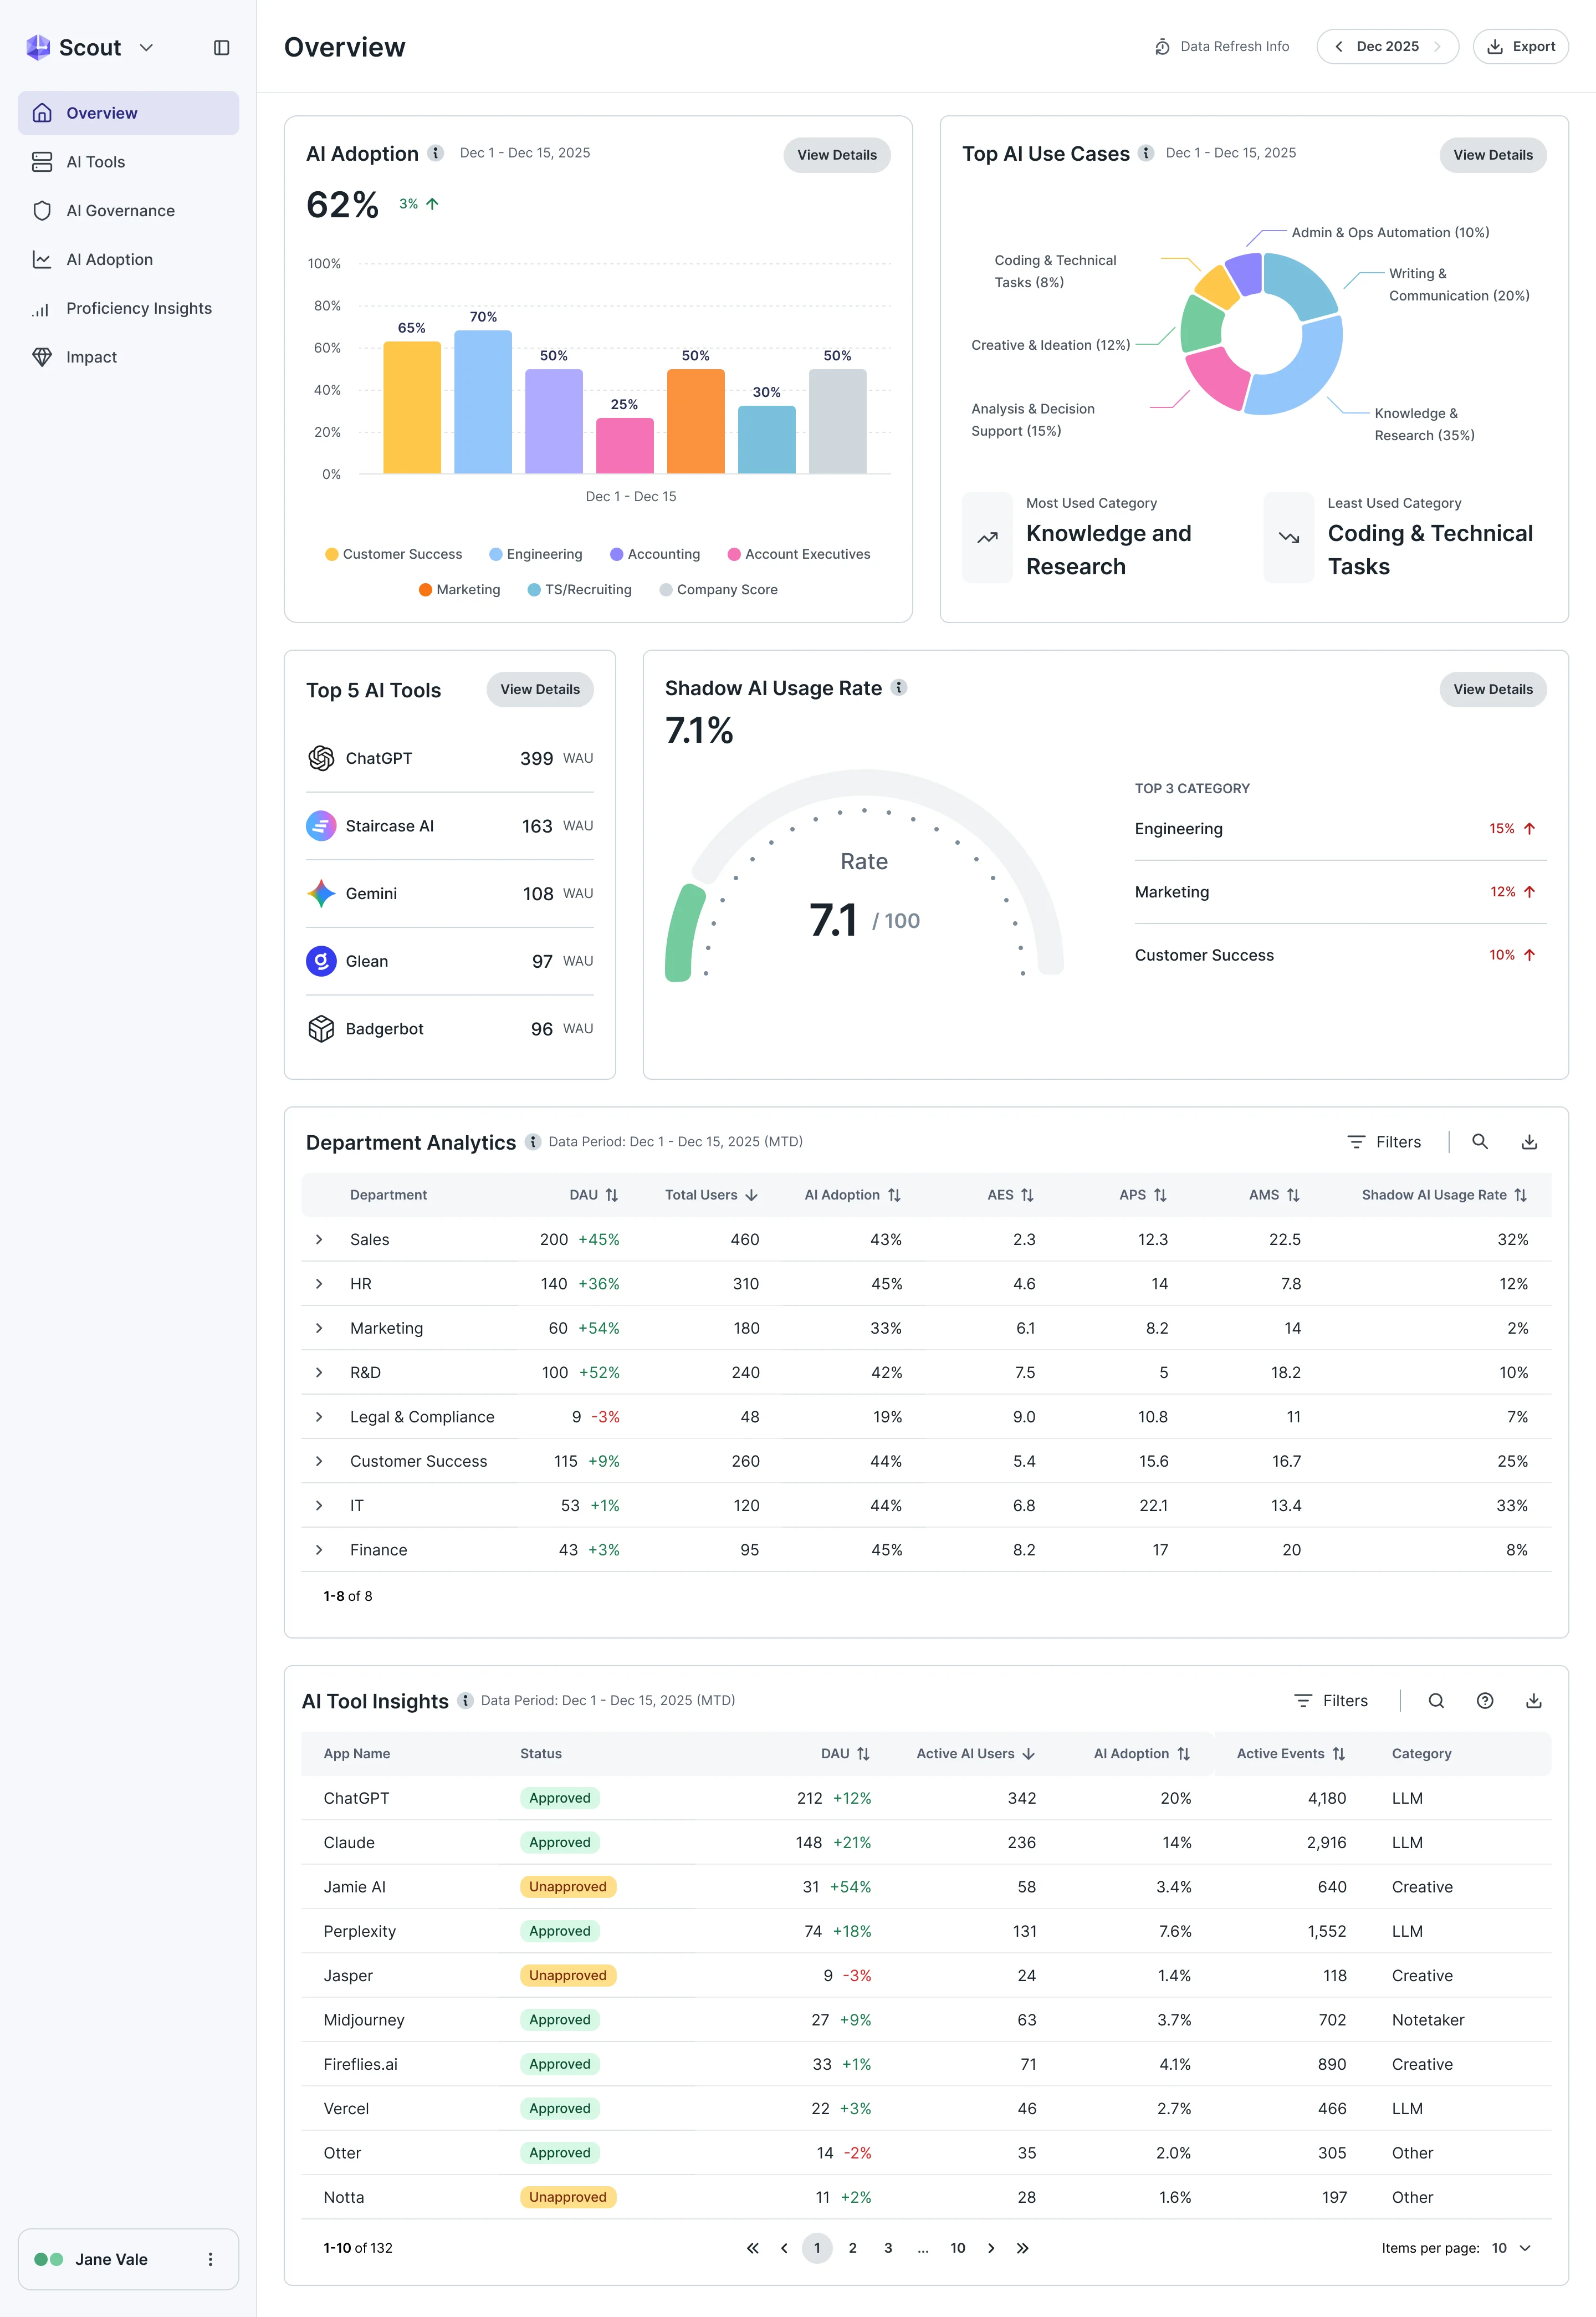This screenshot has height=2317, width=1596.
Task: Click the AI Tool Insights info icon
Action: pos(465,1701)
